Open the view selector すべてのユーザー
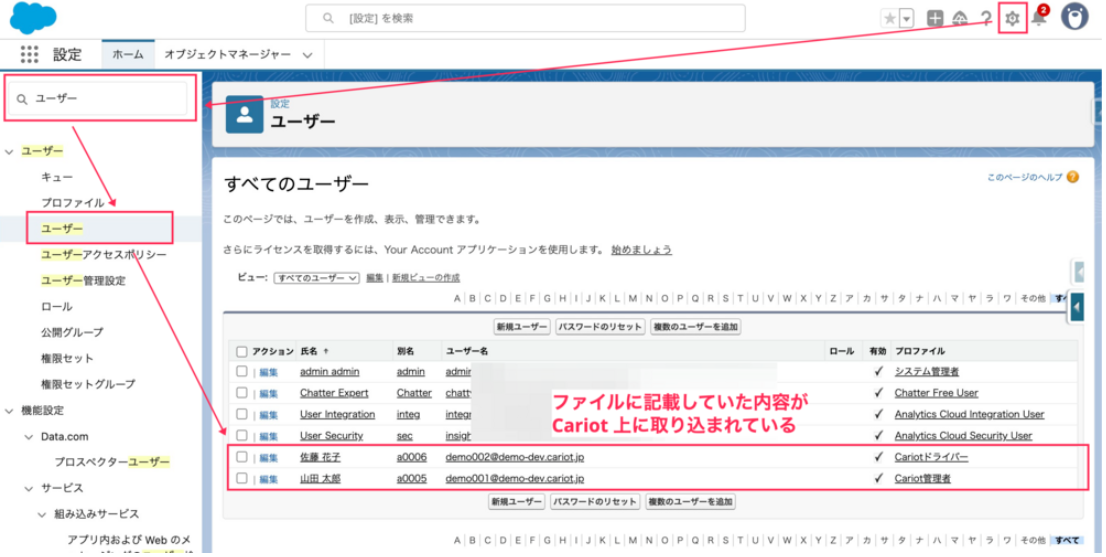 (317, 278)
